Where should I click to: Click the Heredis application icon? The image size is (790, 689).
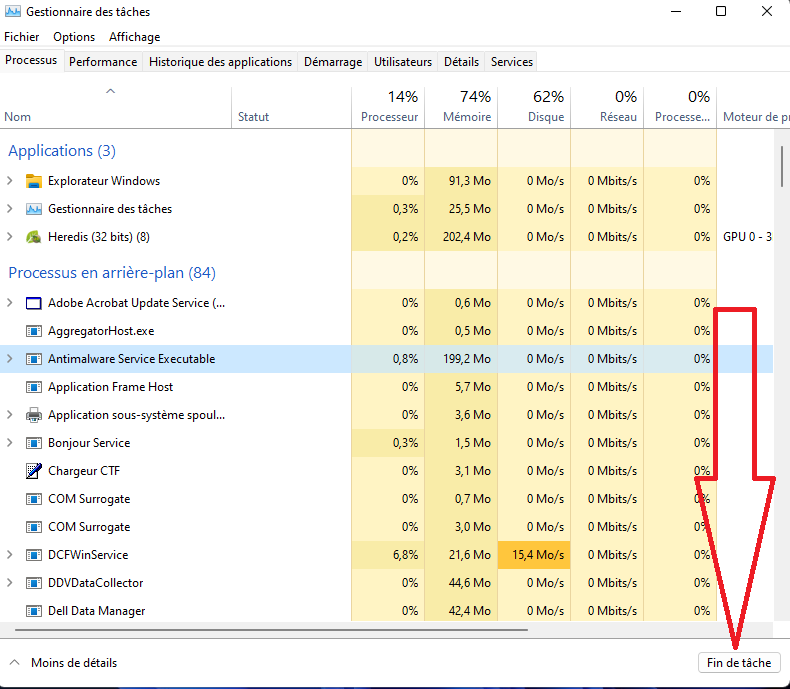pos(34,237)
